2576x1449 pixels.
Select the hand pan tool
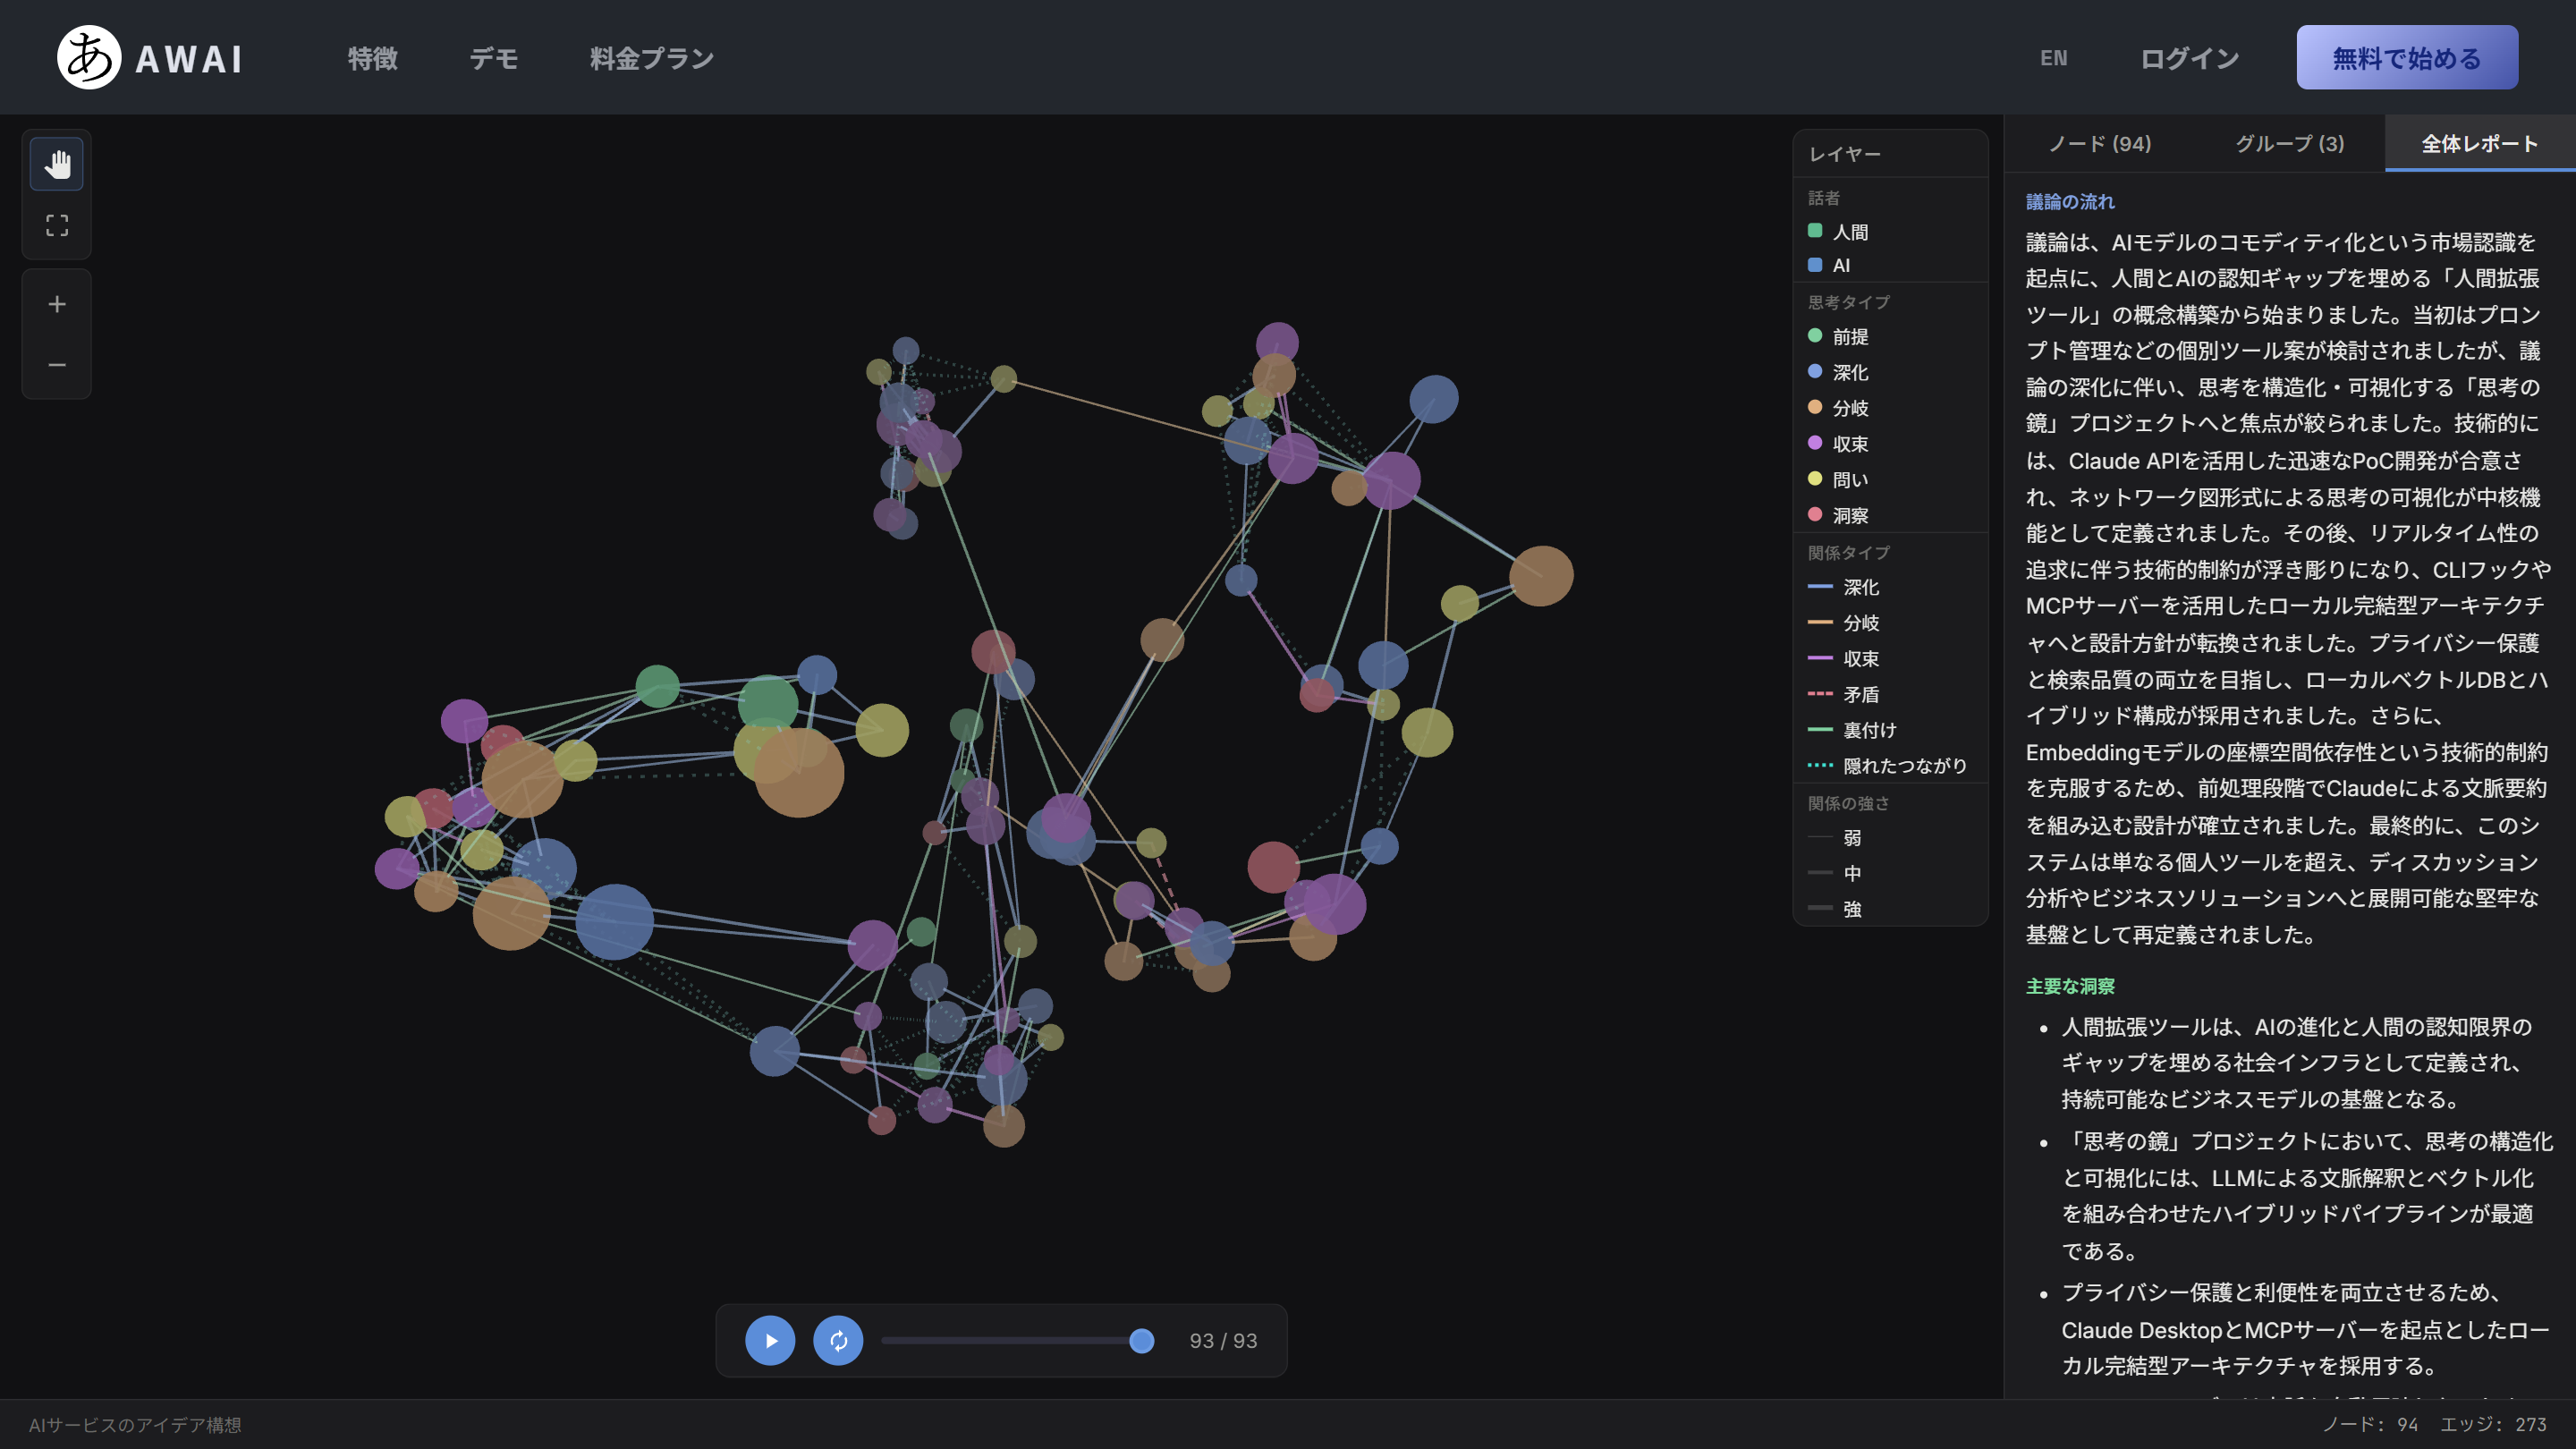point(57,164)
